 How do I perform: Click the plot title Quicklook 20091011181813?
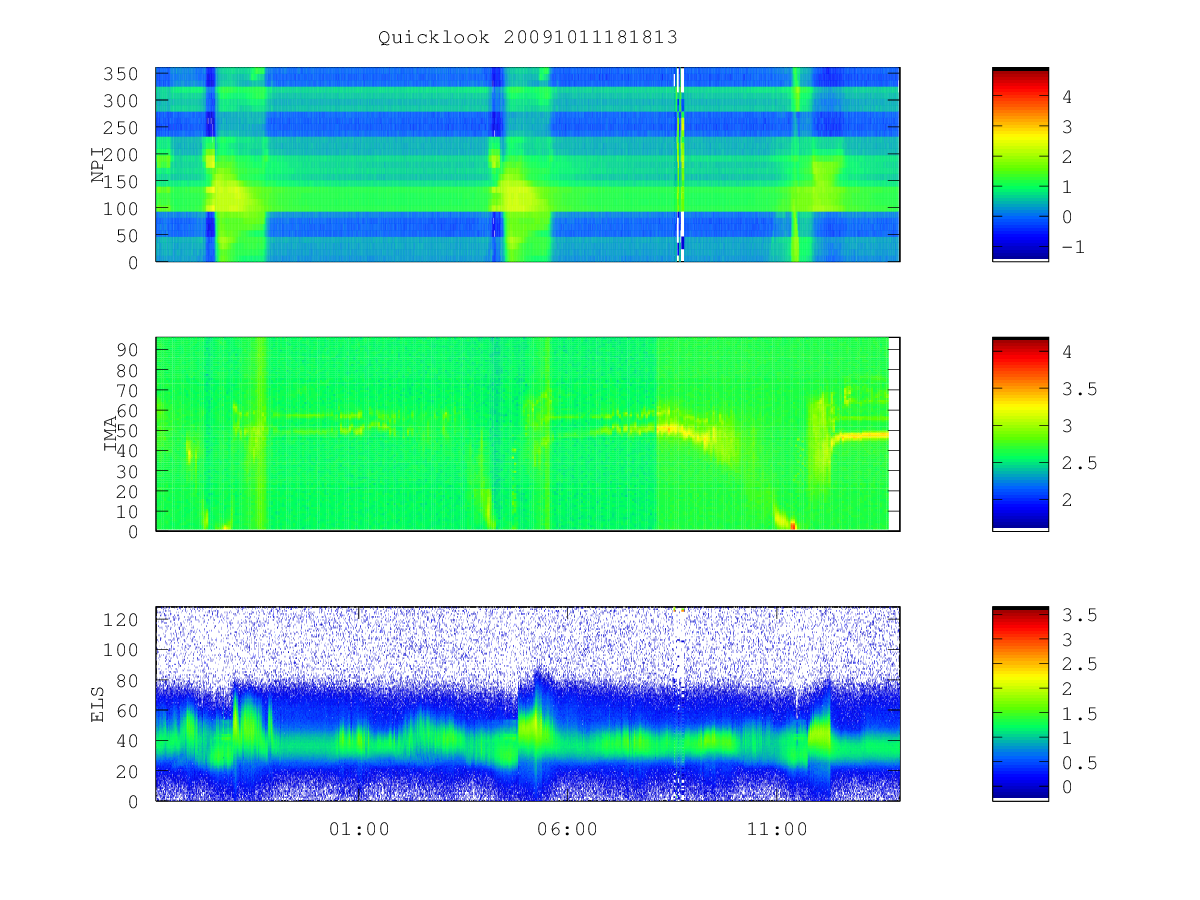(528, 38)
